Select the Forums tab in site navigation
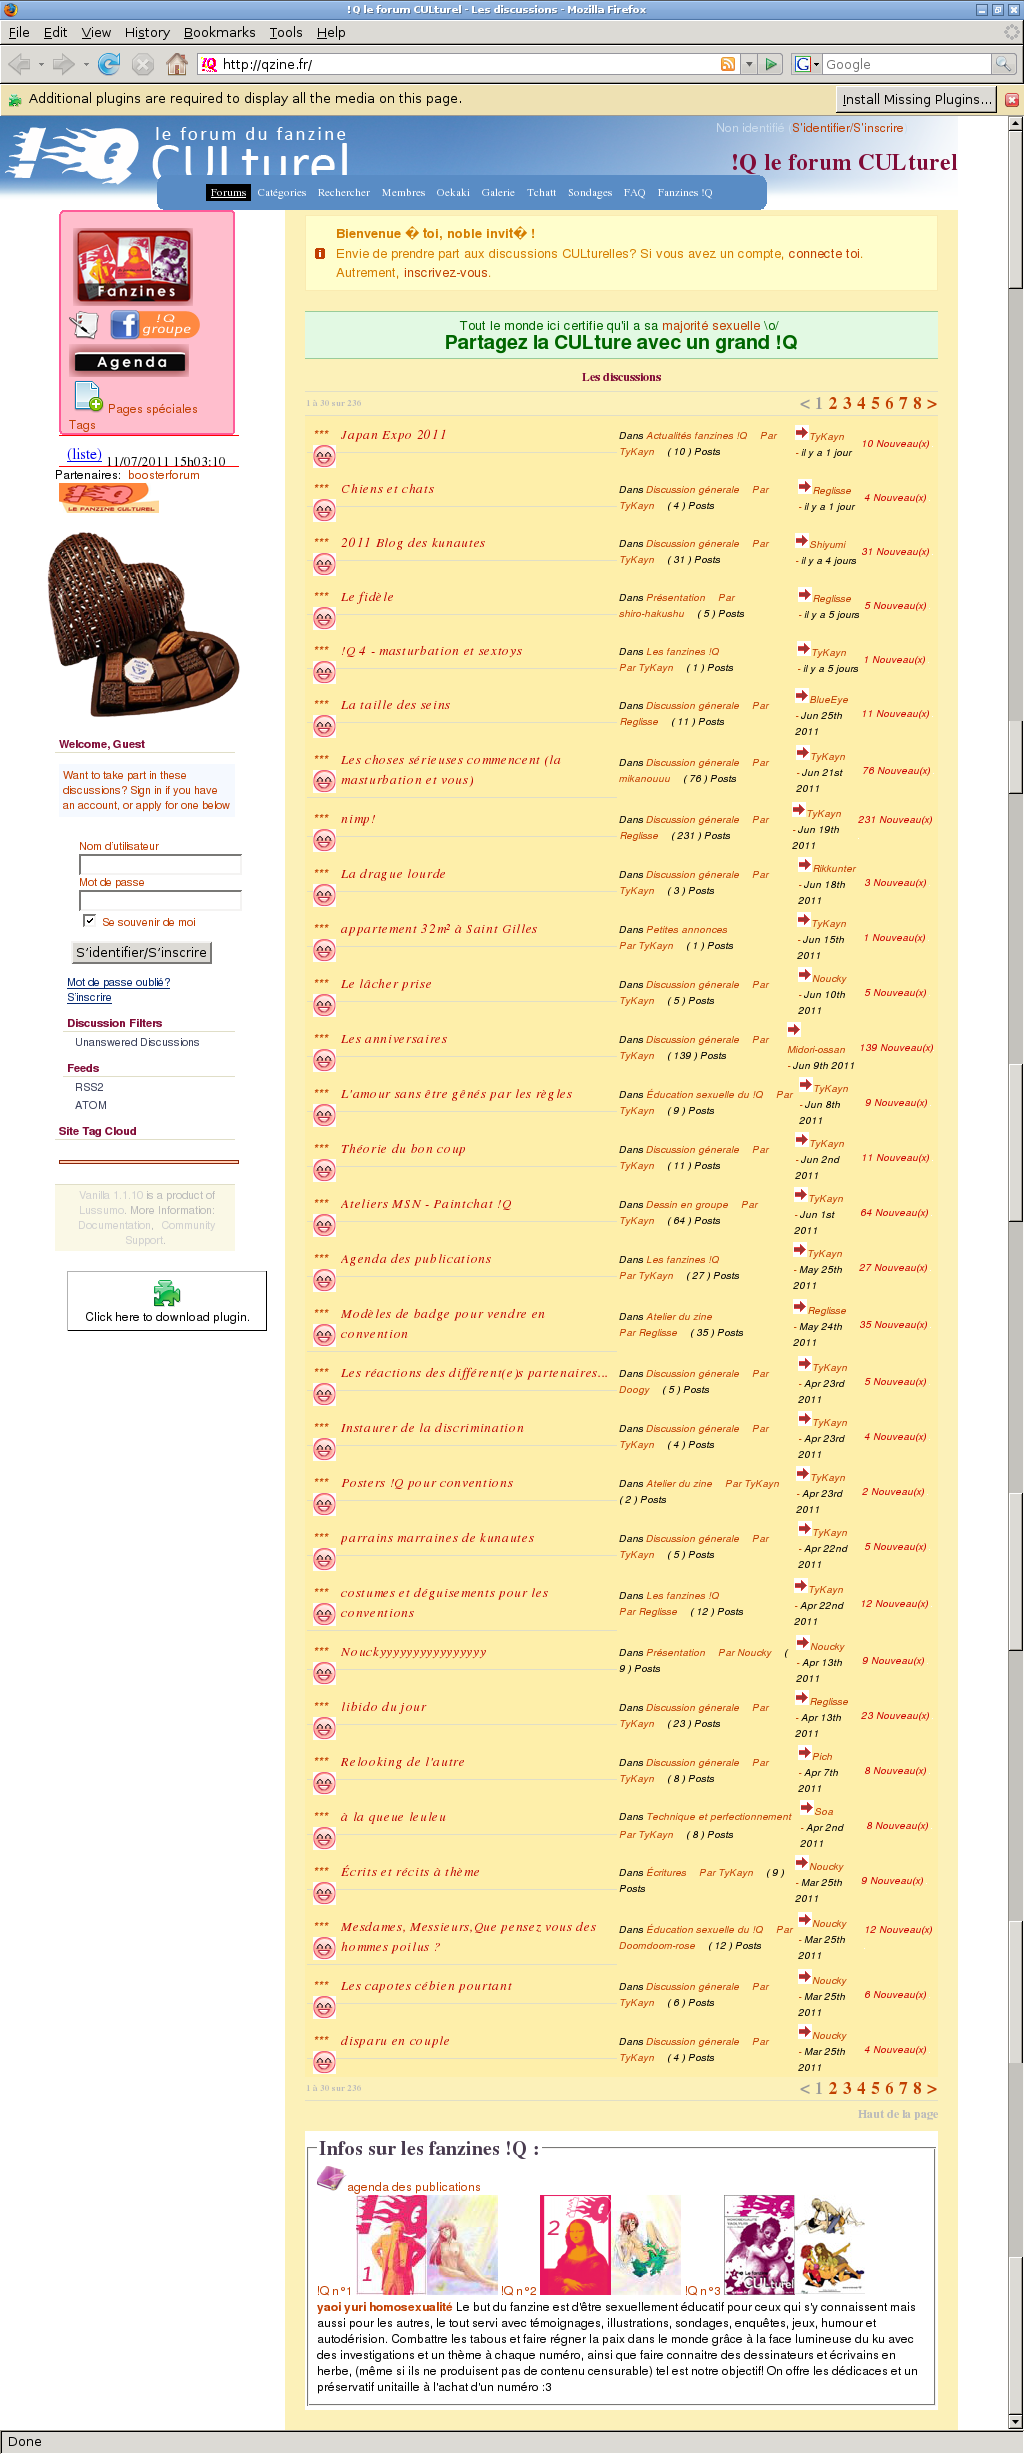 point(228,193)
